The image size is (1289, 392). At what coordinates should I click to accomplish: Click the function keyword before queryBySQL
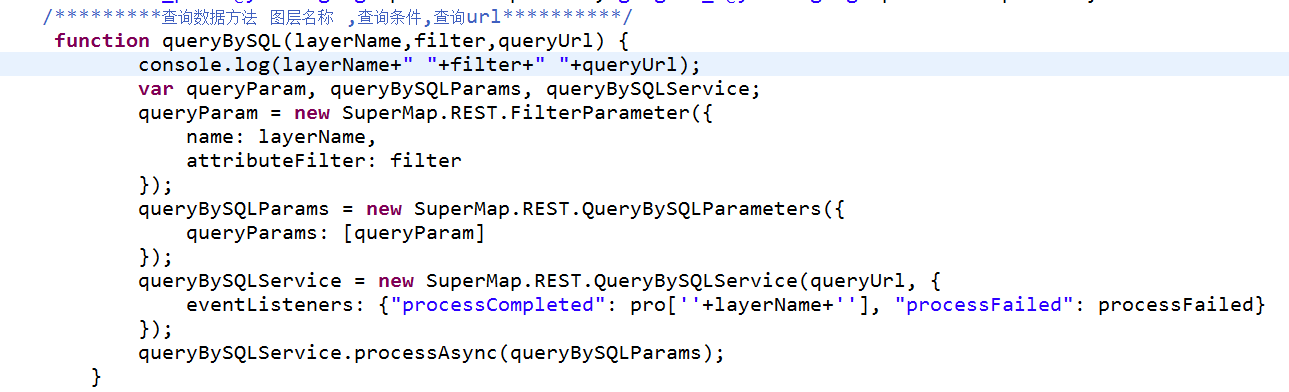(x=102, y=41)
